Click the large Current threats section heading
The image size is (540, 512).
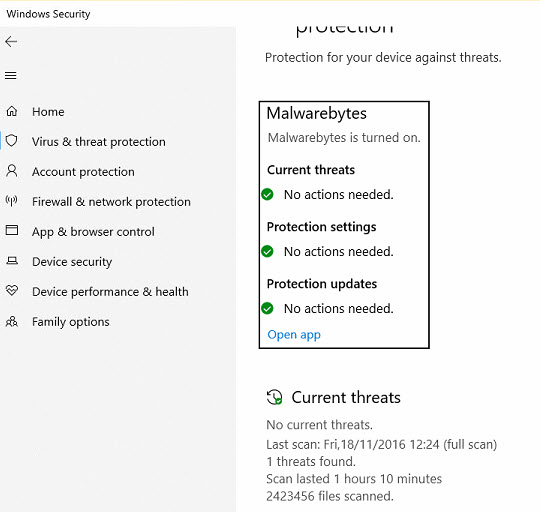(346, 397)
